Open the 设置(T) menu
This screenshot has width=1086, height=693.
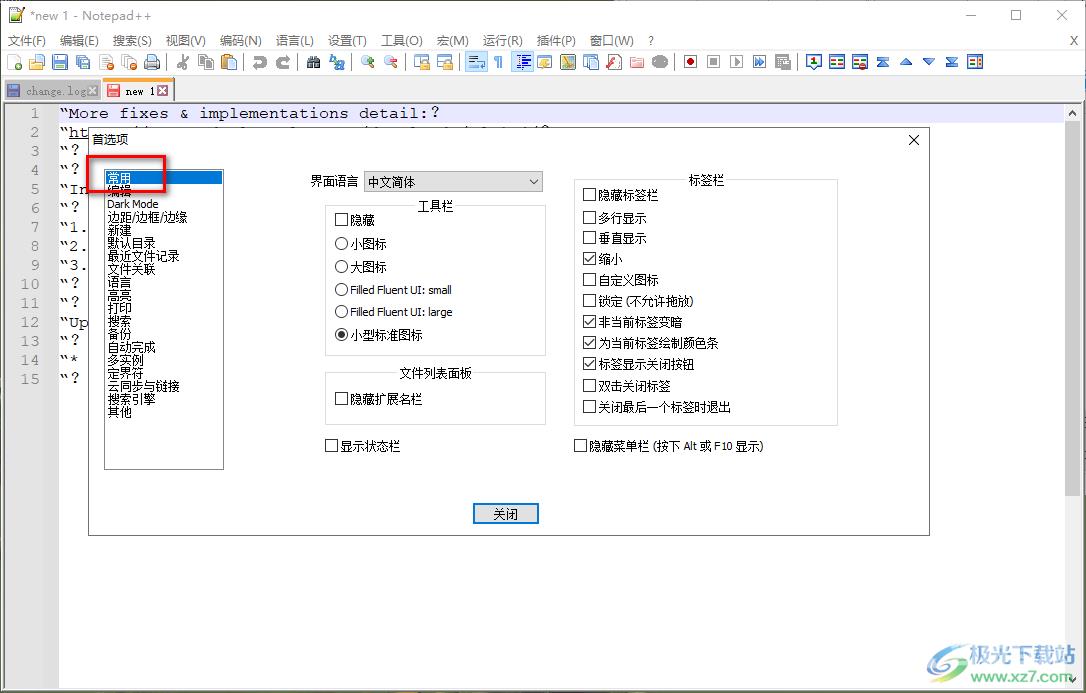point(347,40)
